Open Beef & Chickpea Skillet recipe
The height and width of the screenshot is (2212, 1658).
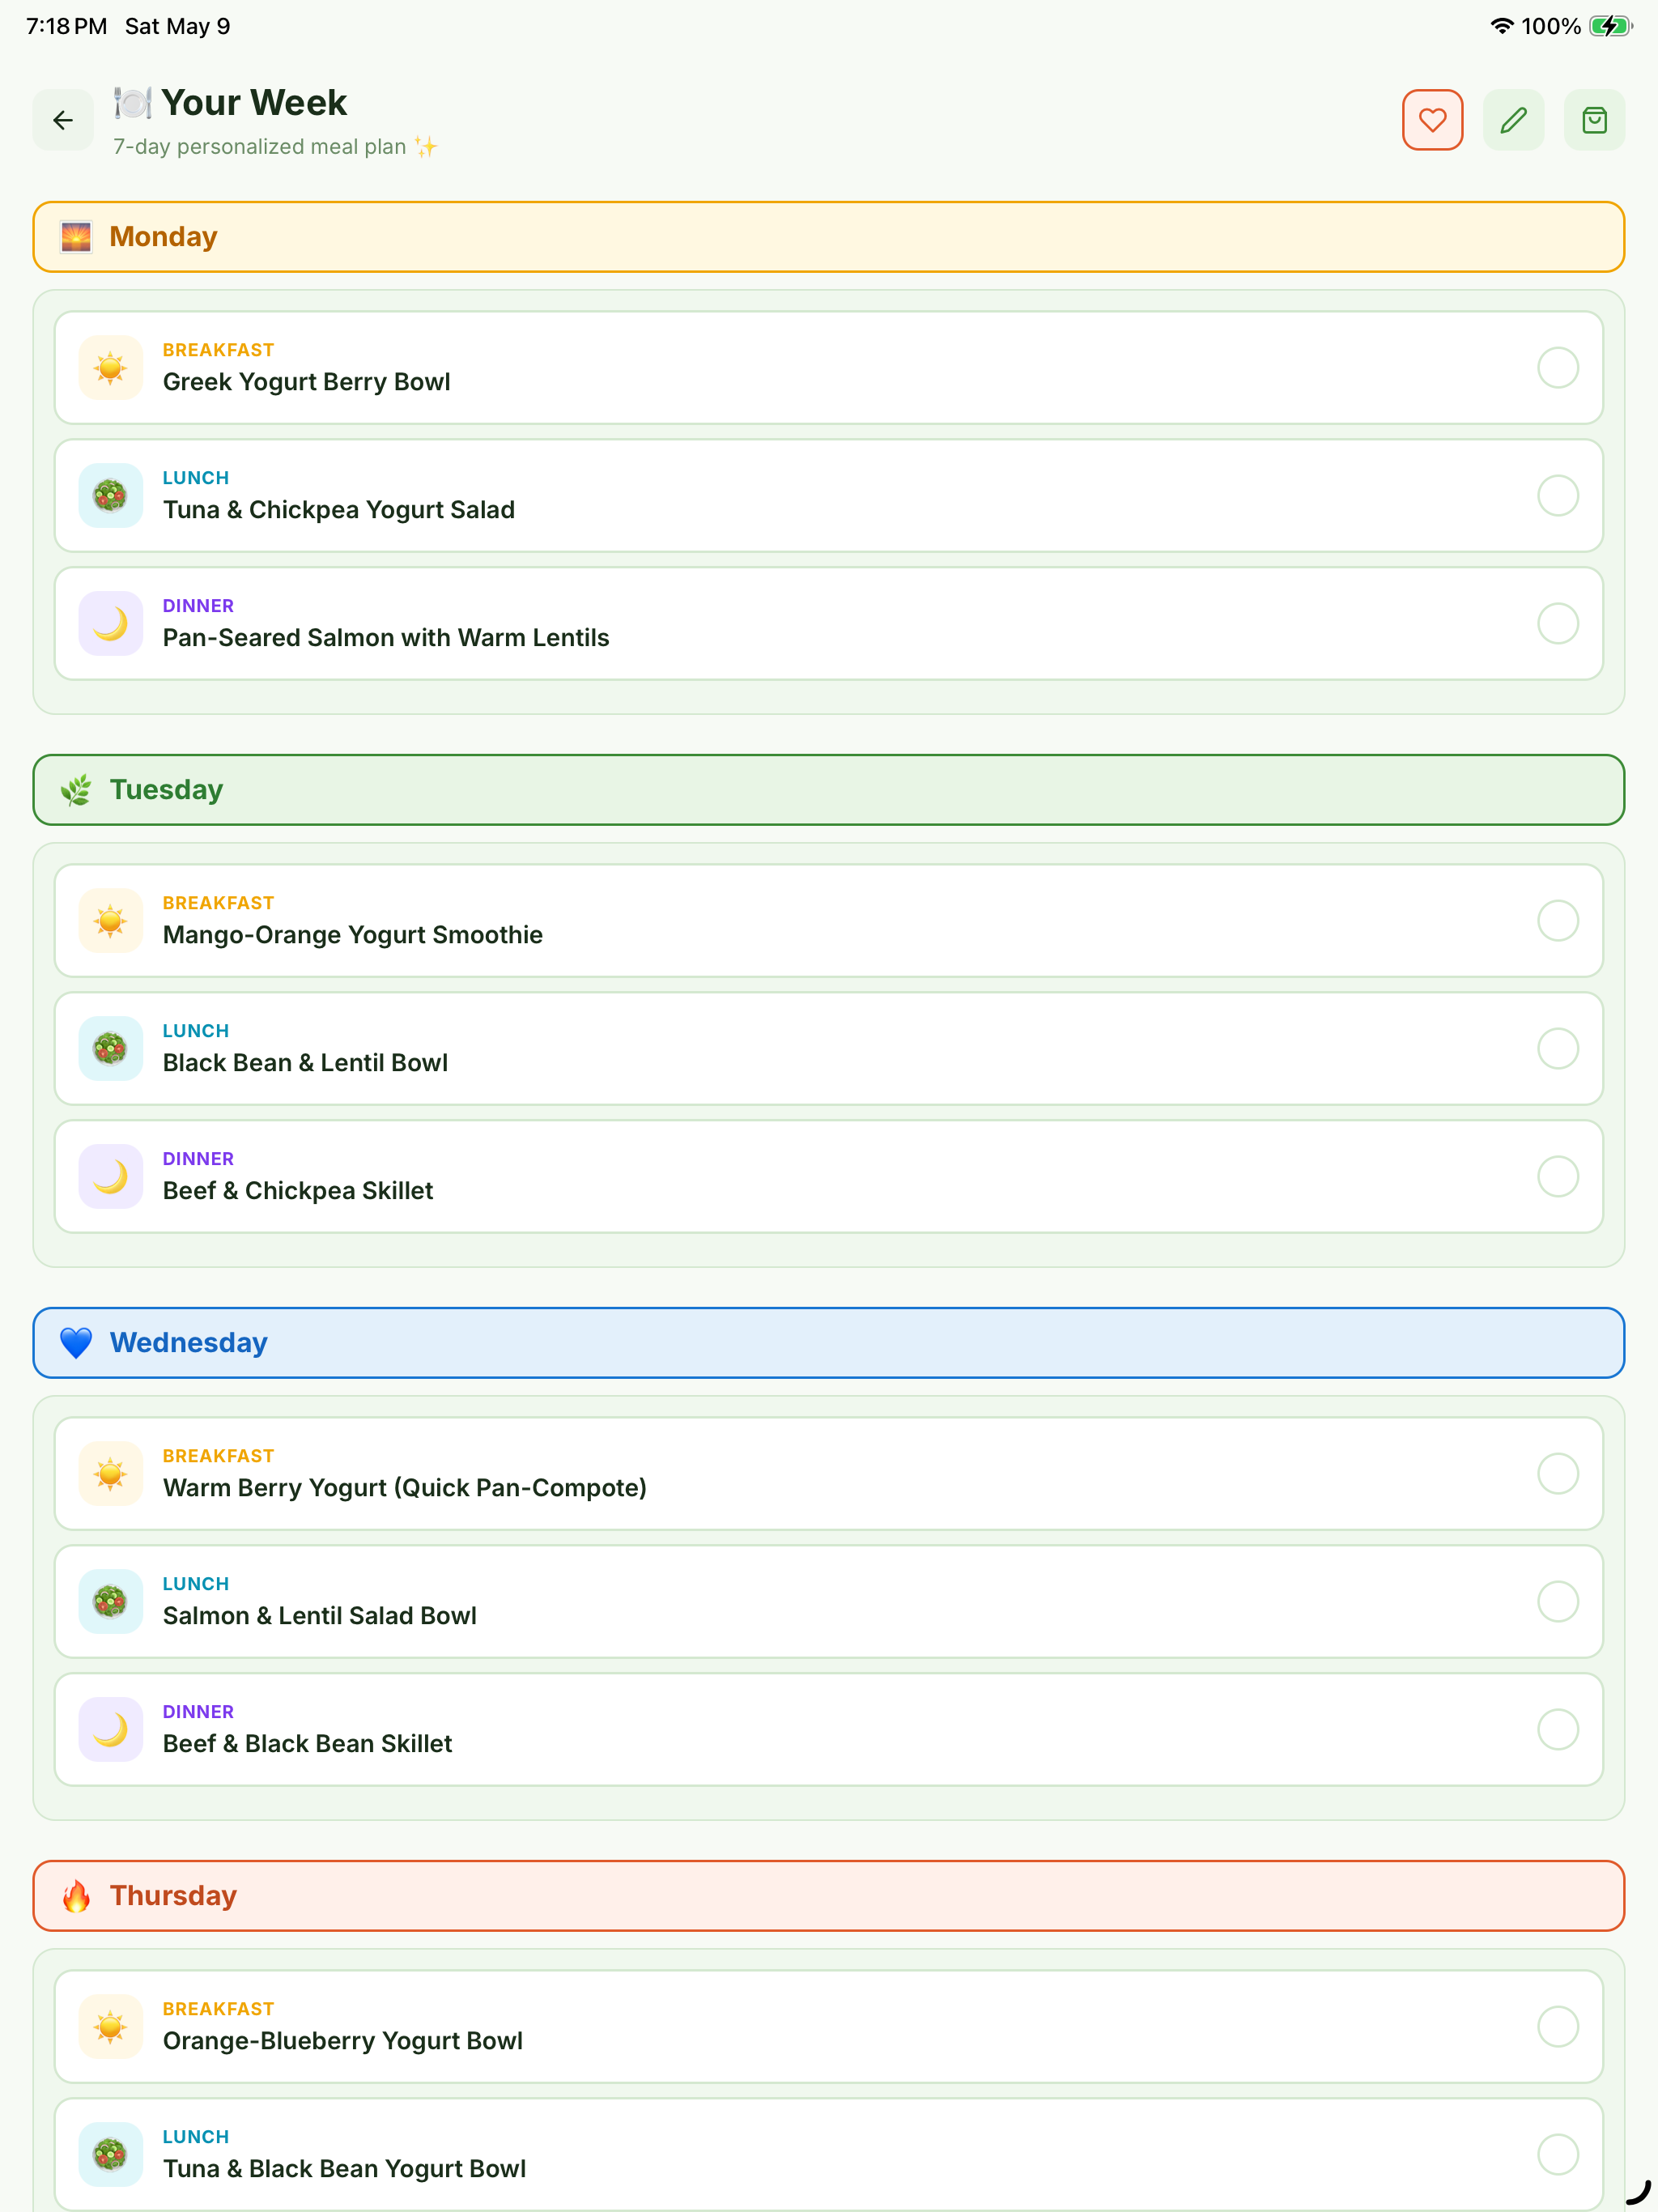[x=829, y=1177]
